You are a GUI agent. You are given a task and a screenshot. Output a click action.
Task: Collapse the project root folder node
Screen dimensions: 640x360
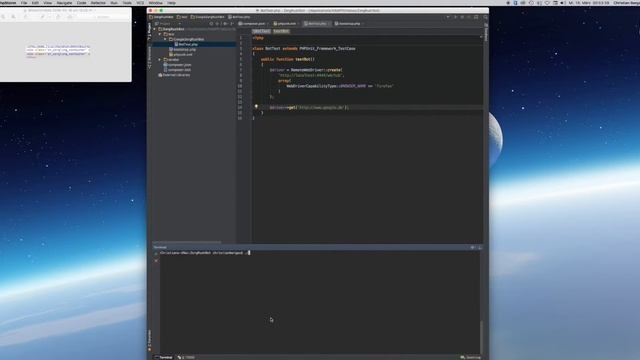tap(155, 29)
